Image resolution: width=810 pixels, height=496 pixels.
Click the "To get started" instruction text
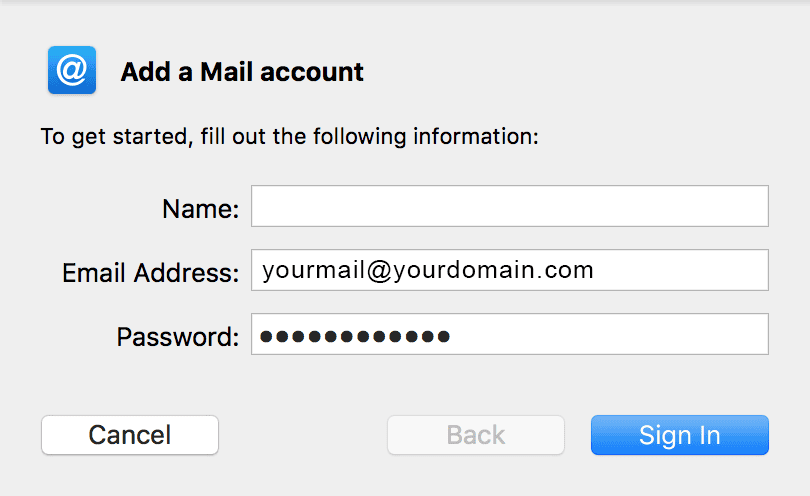coord(290,136)
